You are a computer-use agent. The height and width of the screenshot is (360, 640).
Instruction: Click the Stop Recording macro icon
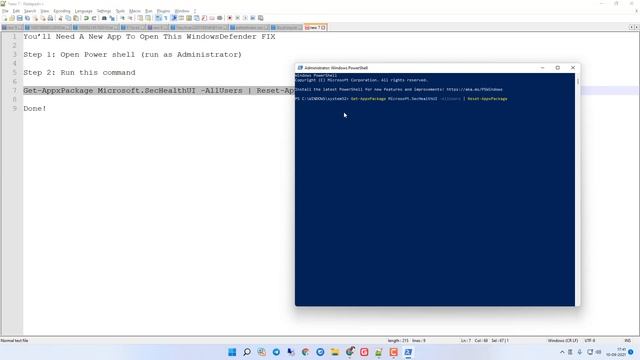238,18
